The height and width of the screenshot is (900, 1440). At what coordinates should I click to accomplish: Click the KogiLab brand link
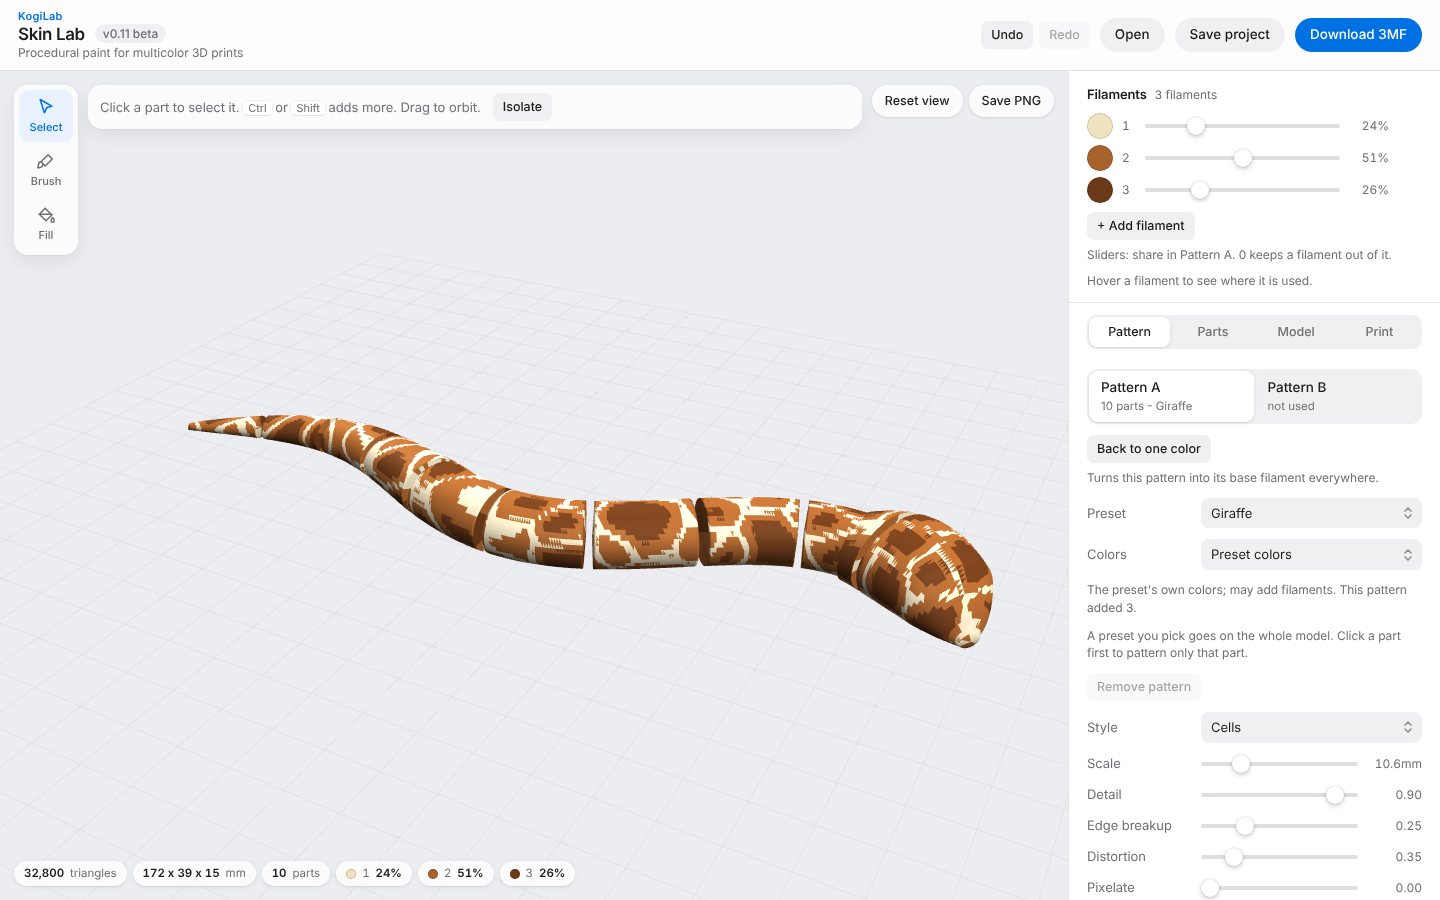40,16
